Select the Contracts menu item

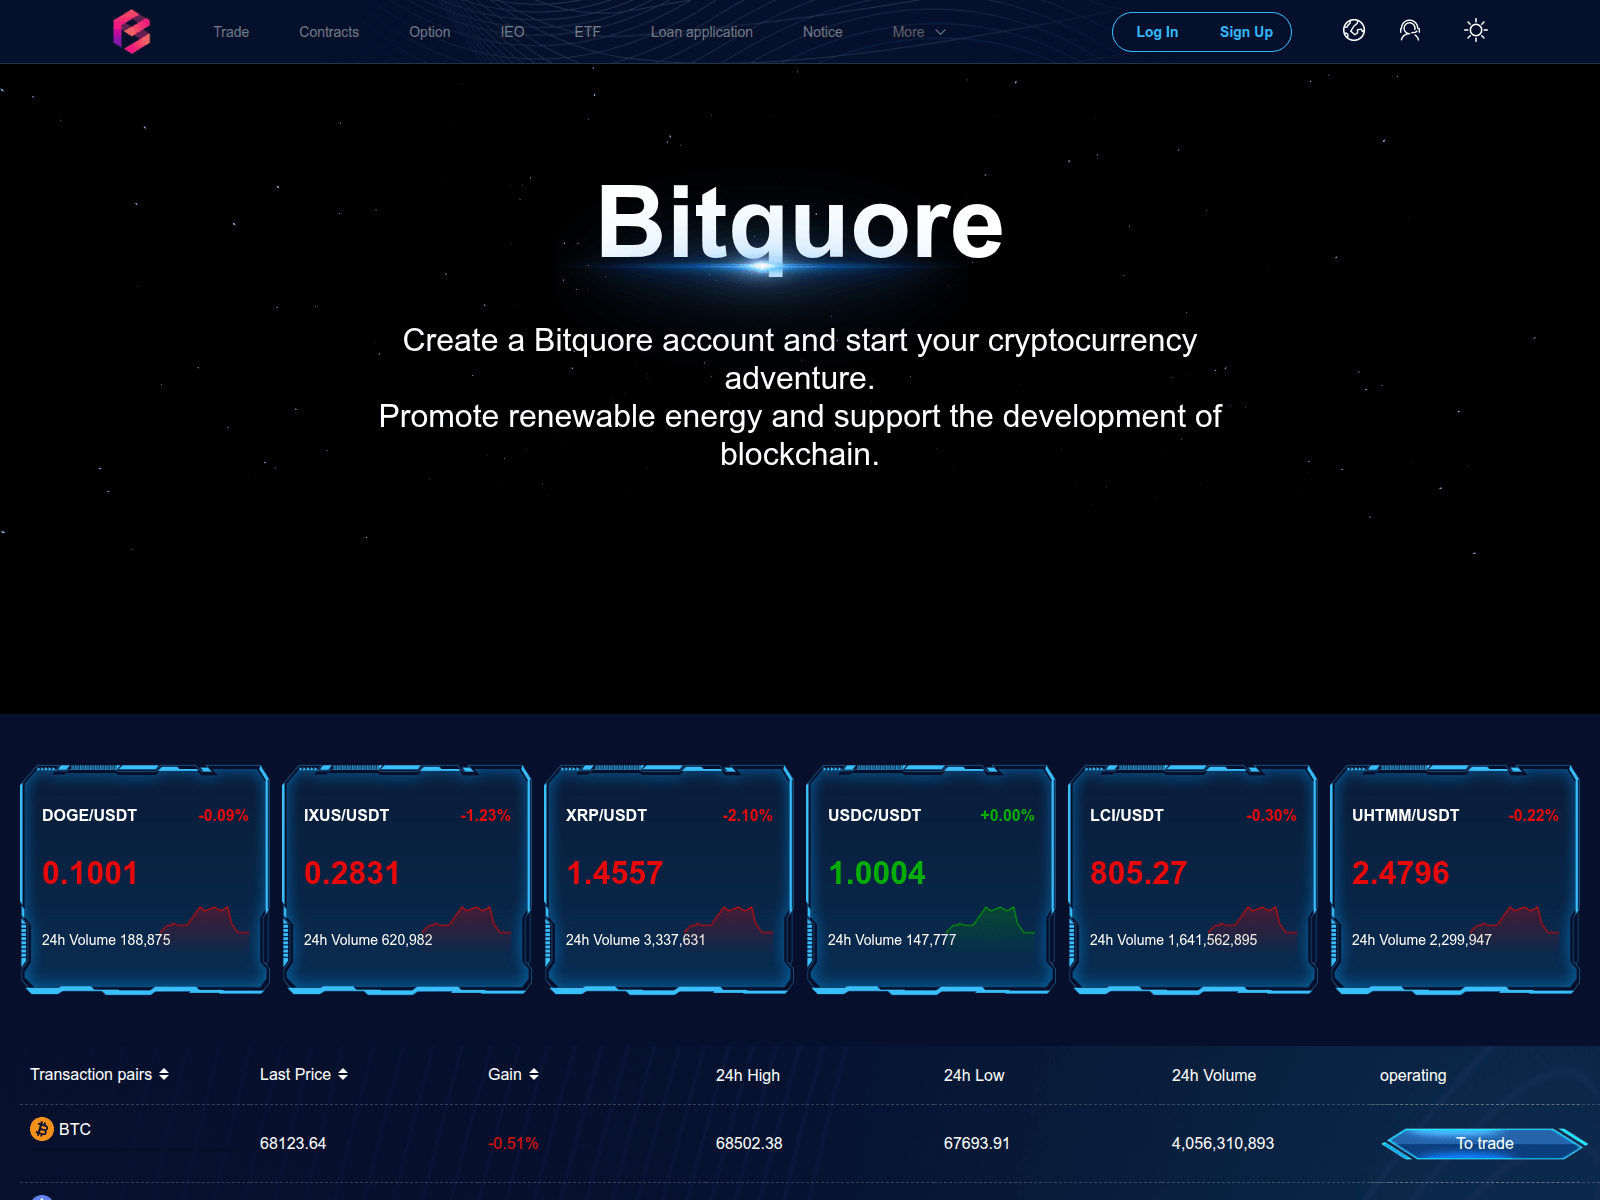point(328,31)
